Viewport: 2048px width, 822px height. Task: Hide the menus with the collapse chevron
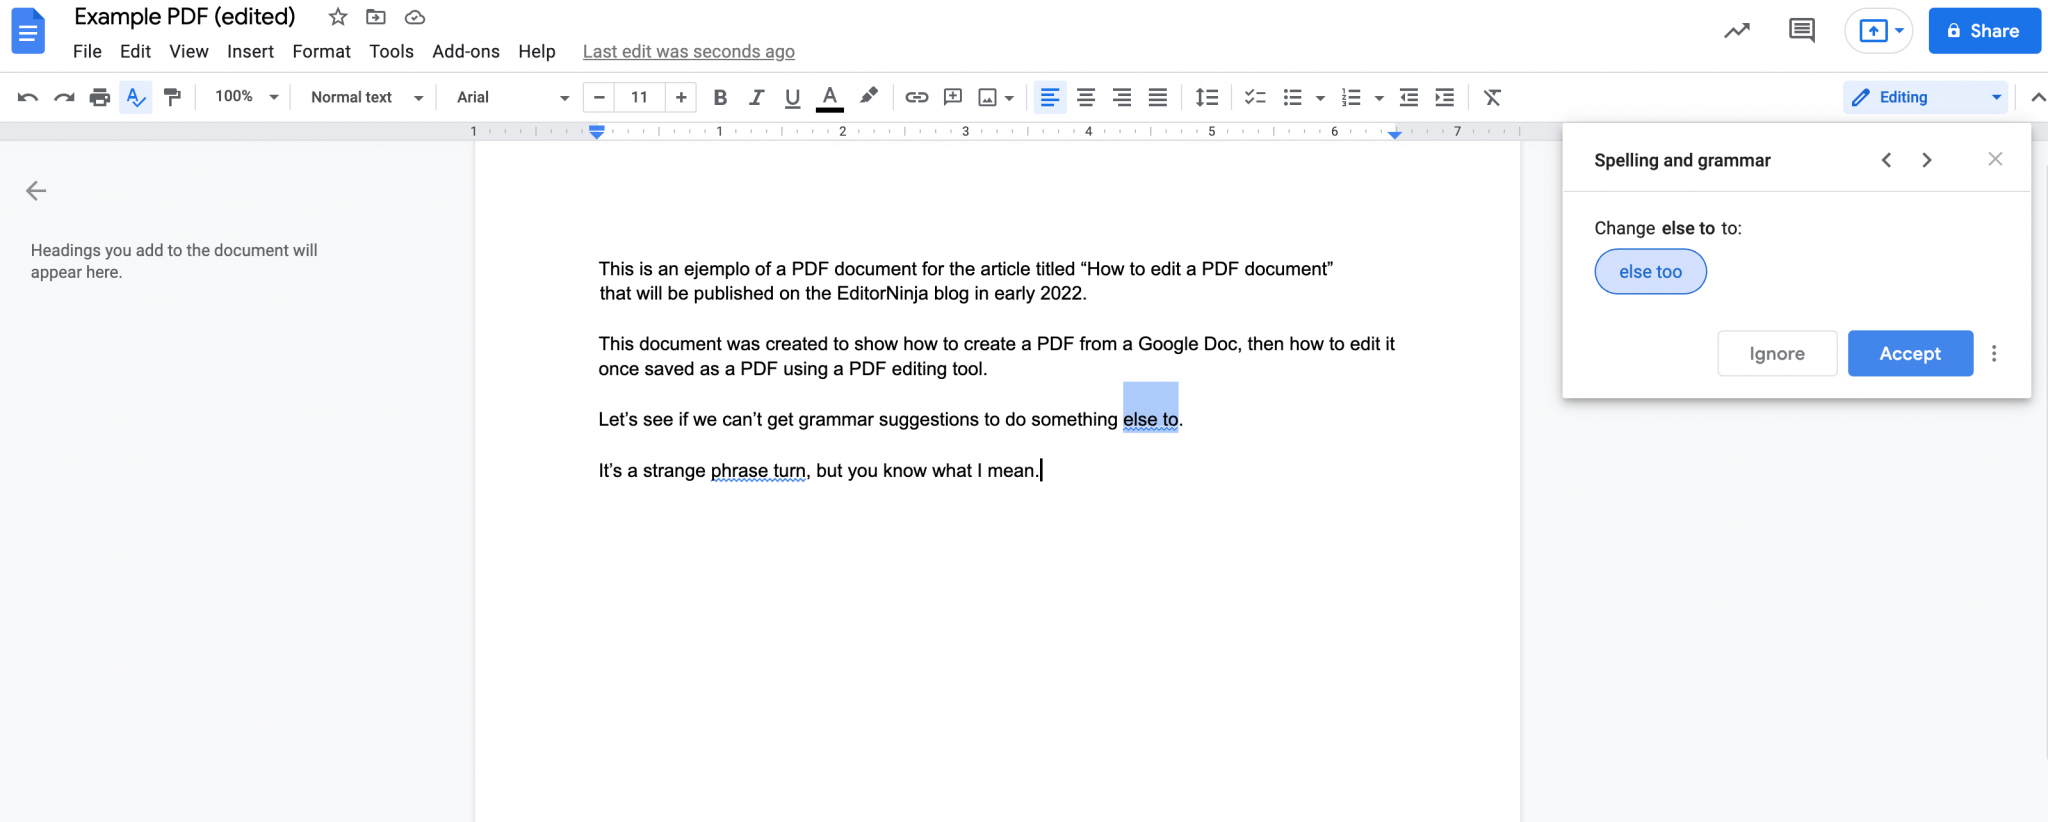2037,97
